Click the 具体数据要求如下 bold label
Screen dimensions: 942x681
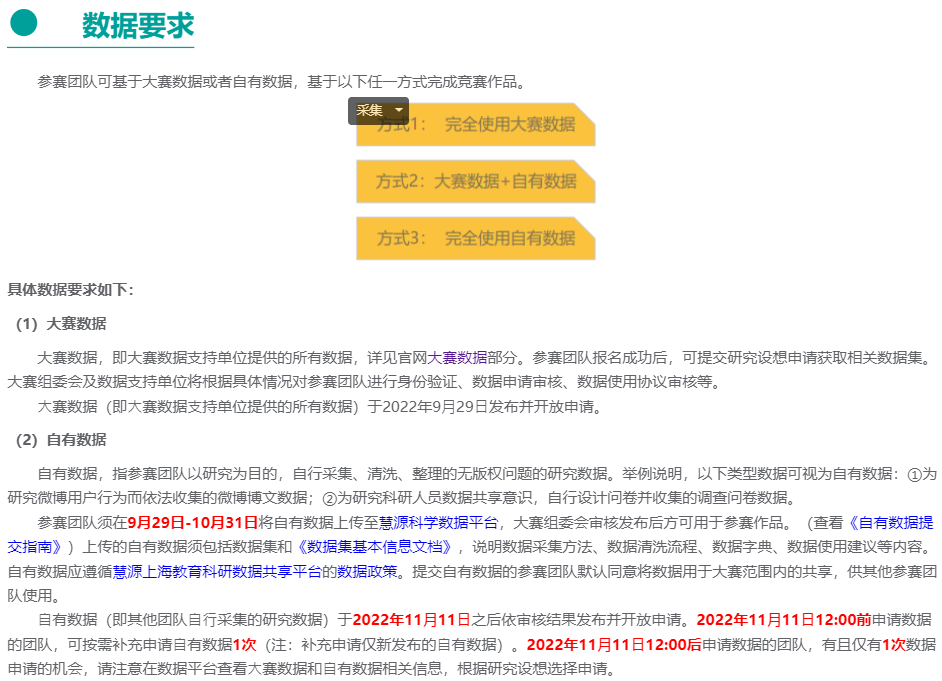(x=70, y=290)
